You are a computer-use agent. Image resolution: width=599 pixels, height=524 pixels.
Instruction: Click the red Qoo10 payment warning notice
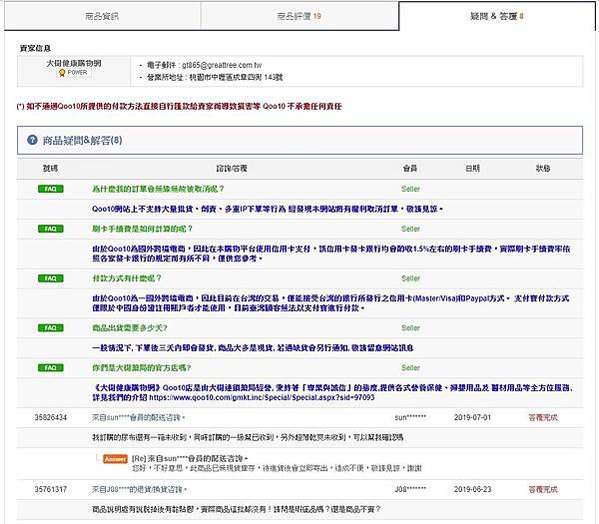179,107
